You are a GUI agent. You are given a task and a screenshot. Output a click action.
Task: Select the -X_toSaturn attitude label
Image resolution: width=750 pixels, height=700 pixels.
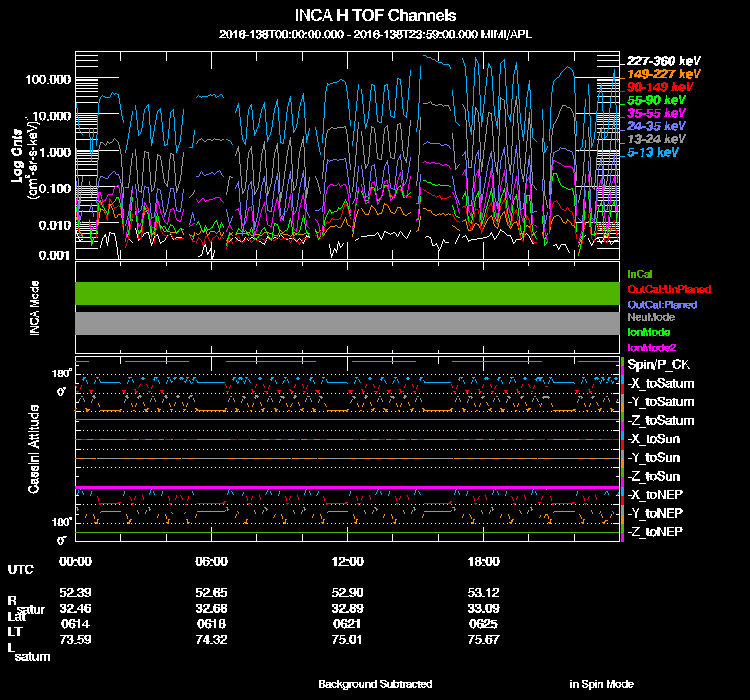(x=660, y=383)
